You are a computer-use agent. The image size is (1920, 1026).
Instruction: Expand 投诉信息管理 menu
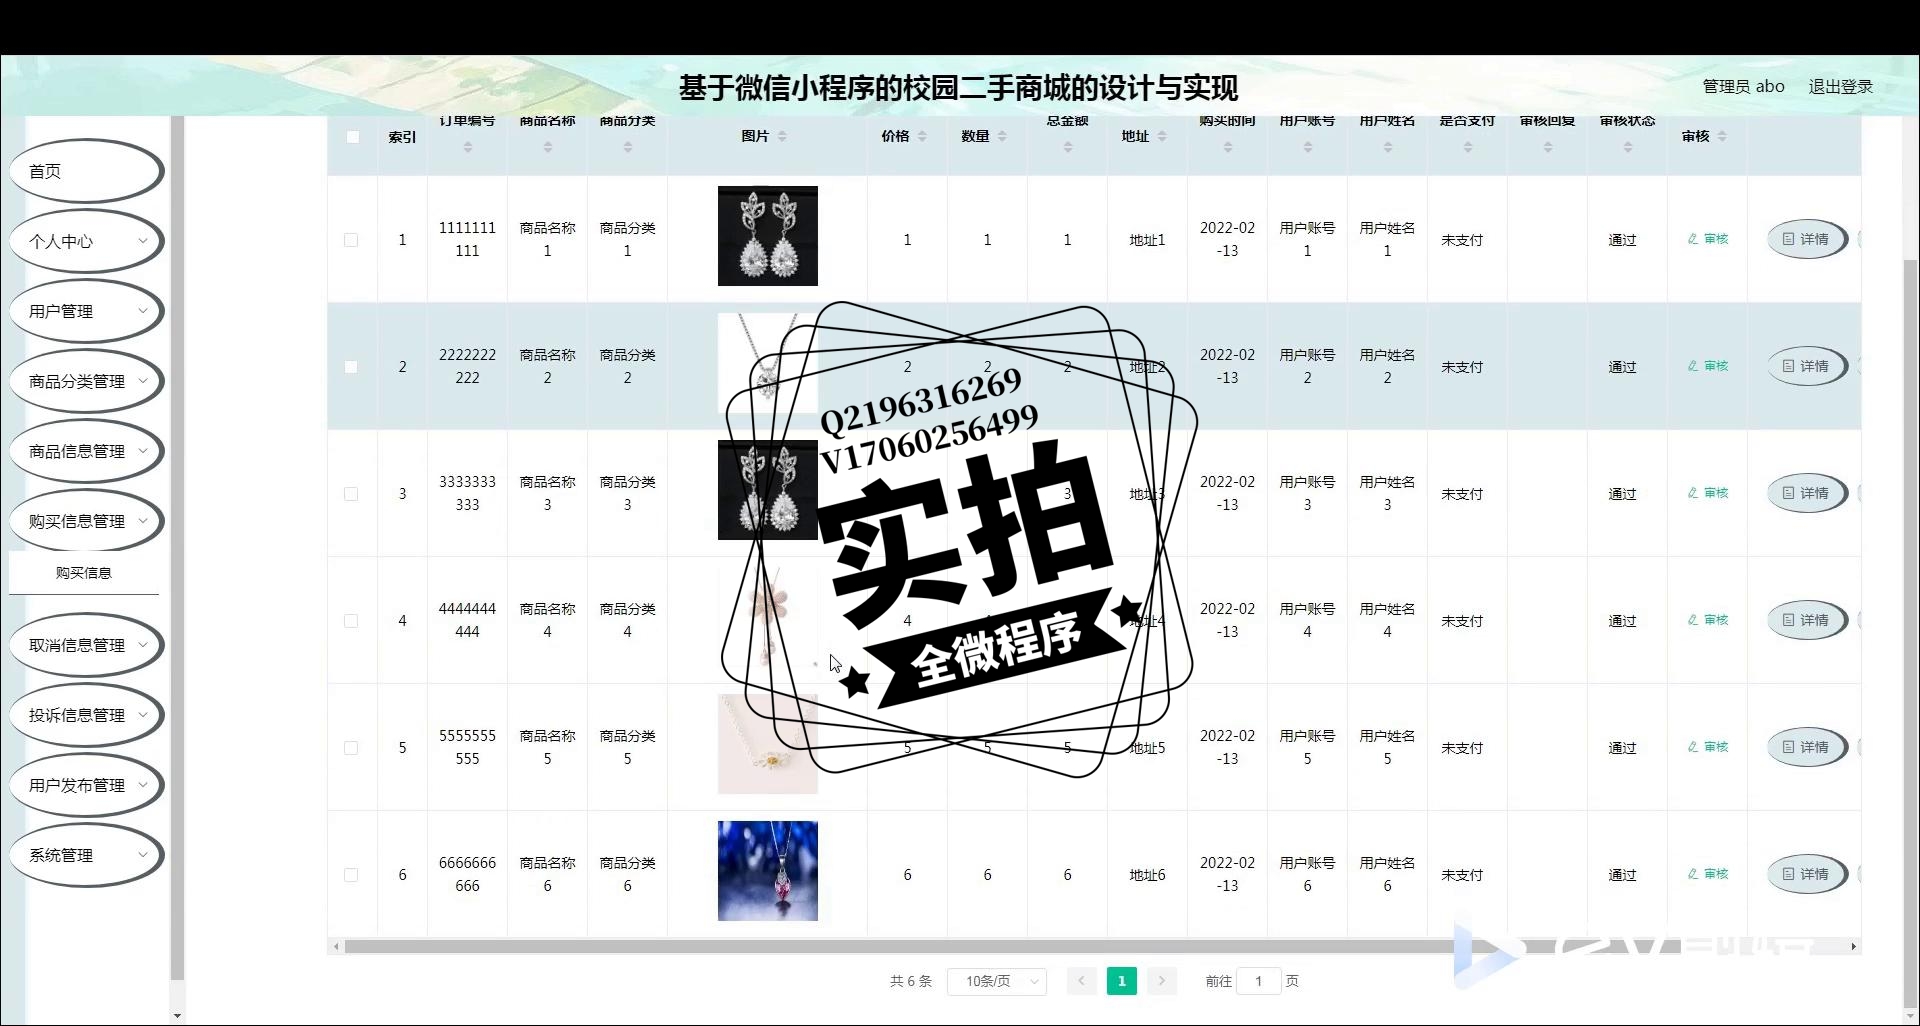[86, 715]
